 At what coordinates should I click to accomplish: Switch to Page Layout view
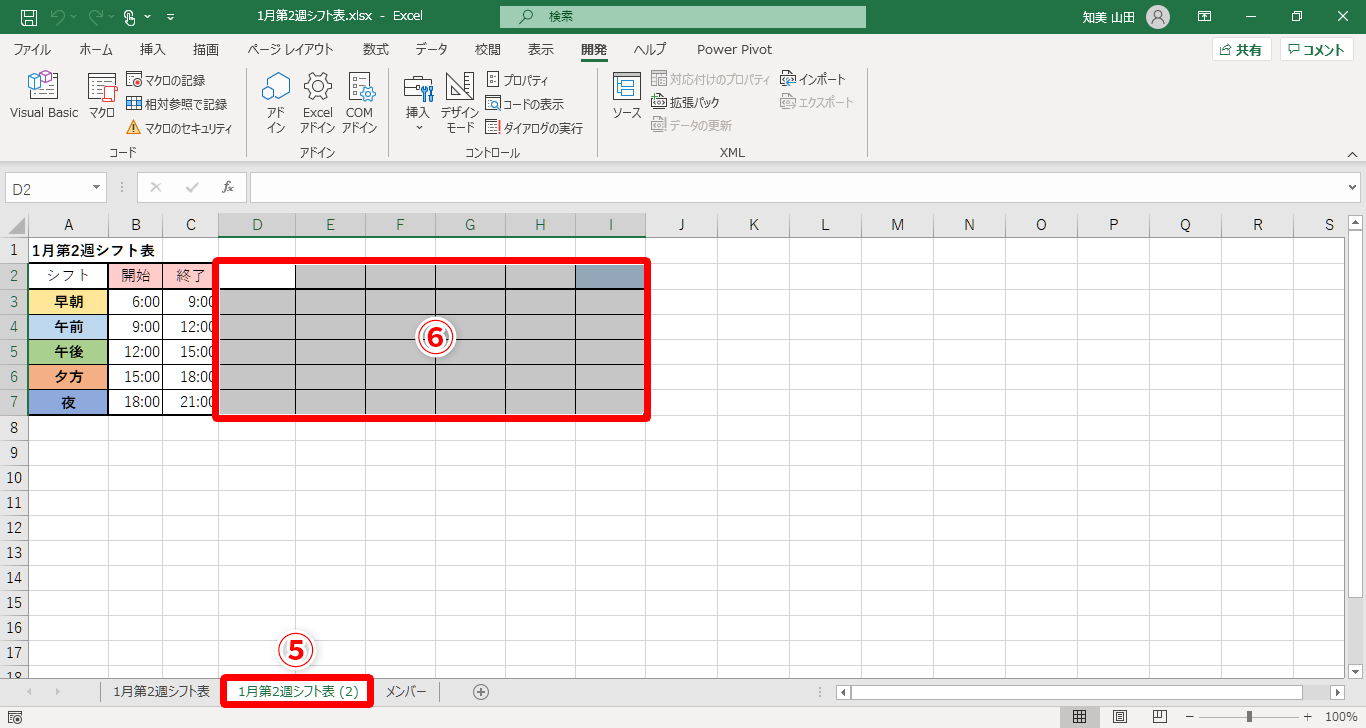(x=1120, y=717)
